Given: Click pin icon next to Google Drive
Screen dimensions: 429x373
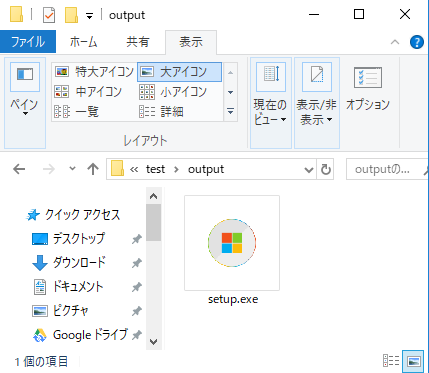Looking at the screenshot, I should (136, 335).
